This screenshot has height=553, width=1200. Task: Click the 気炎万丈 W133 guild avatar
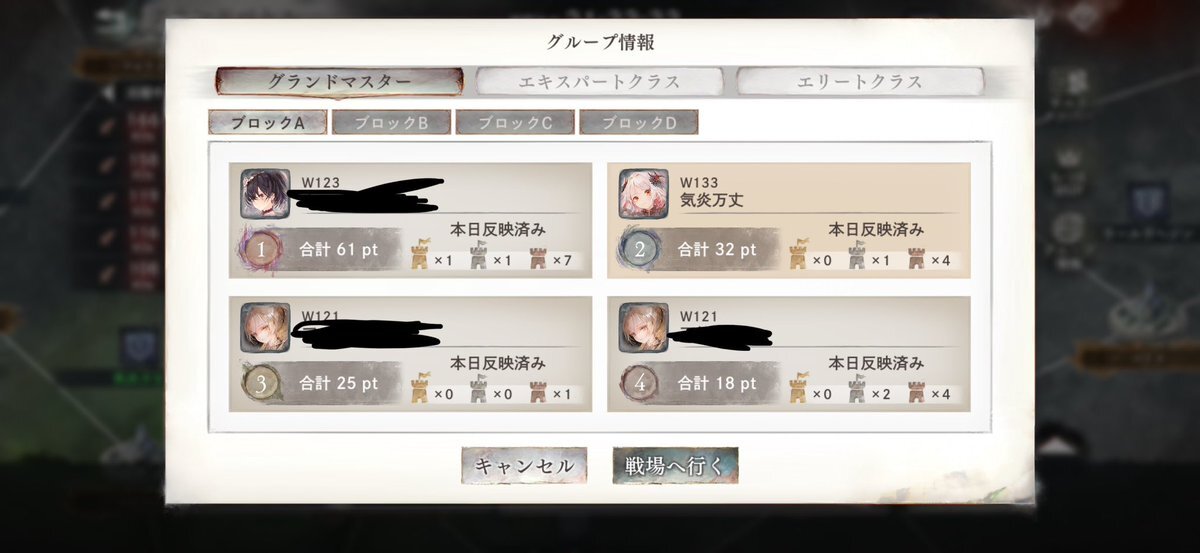click(x=643, y=194)
